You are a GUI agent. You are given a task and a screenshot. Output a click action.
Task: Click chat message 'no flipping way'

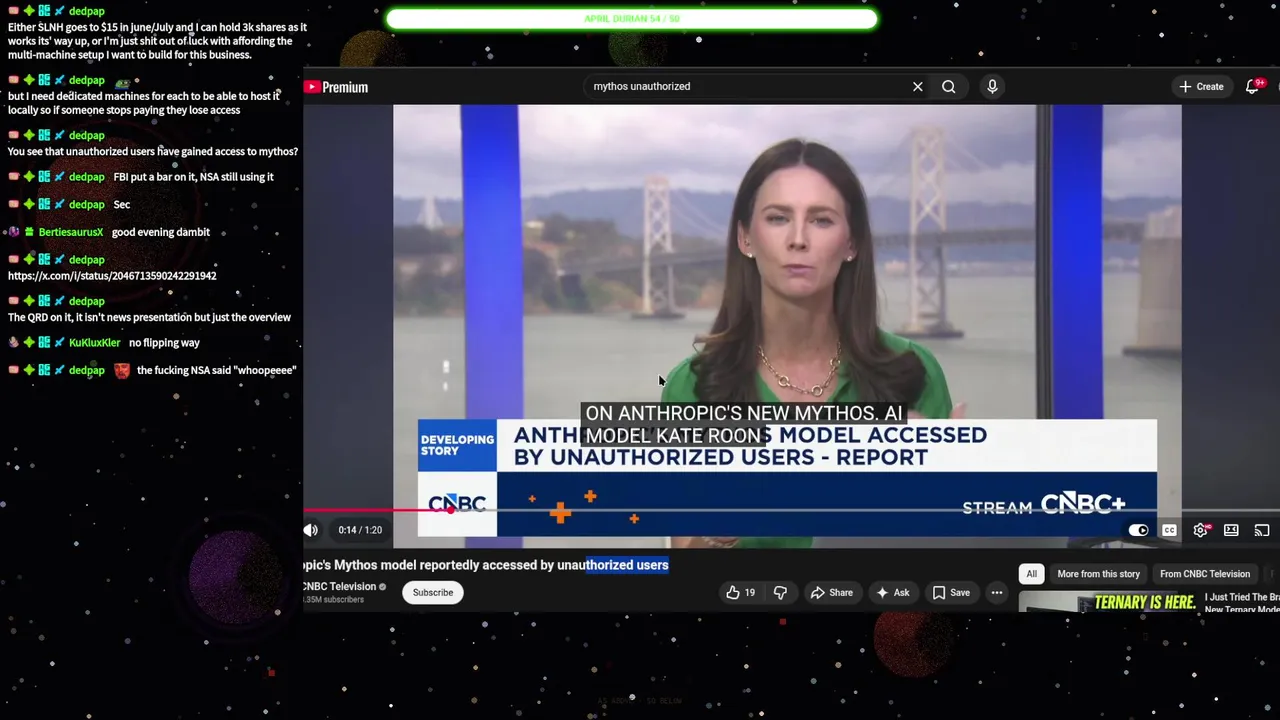pyautogui.click(x=164, y=343)
